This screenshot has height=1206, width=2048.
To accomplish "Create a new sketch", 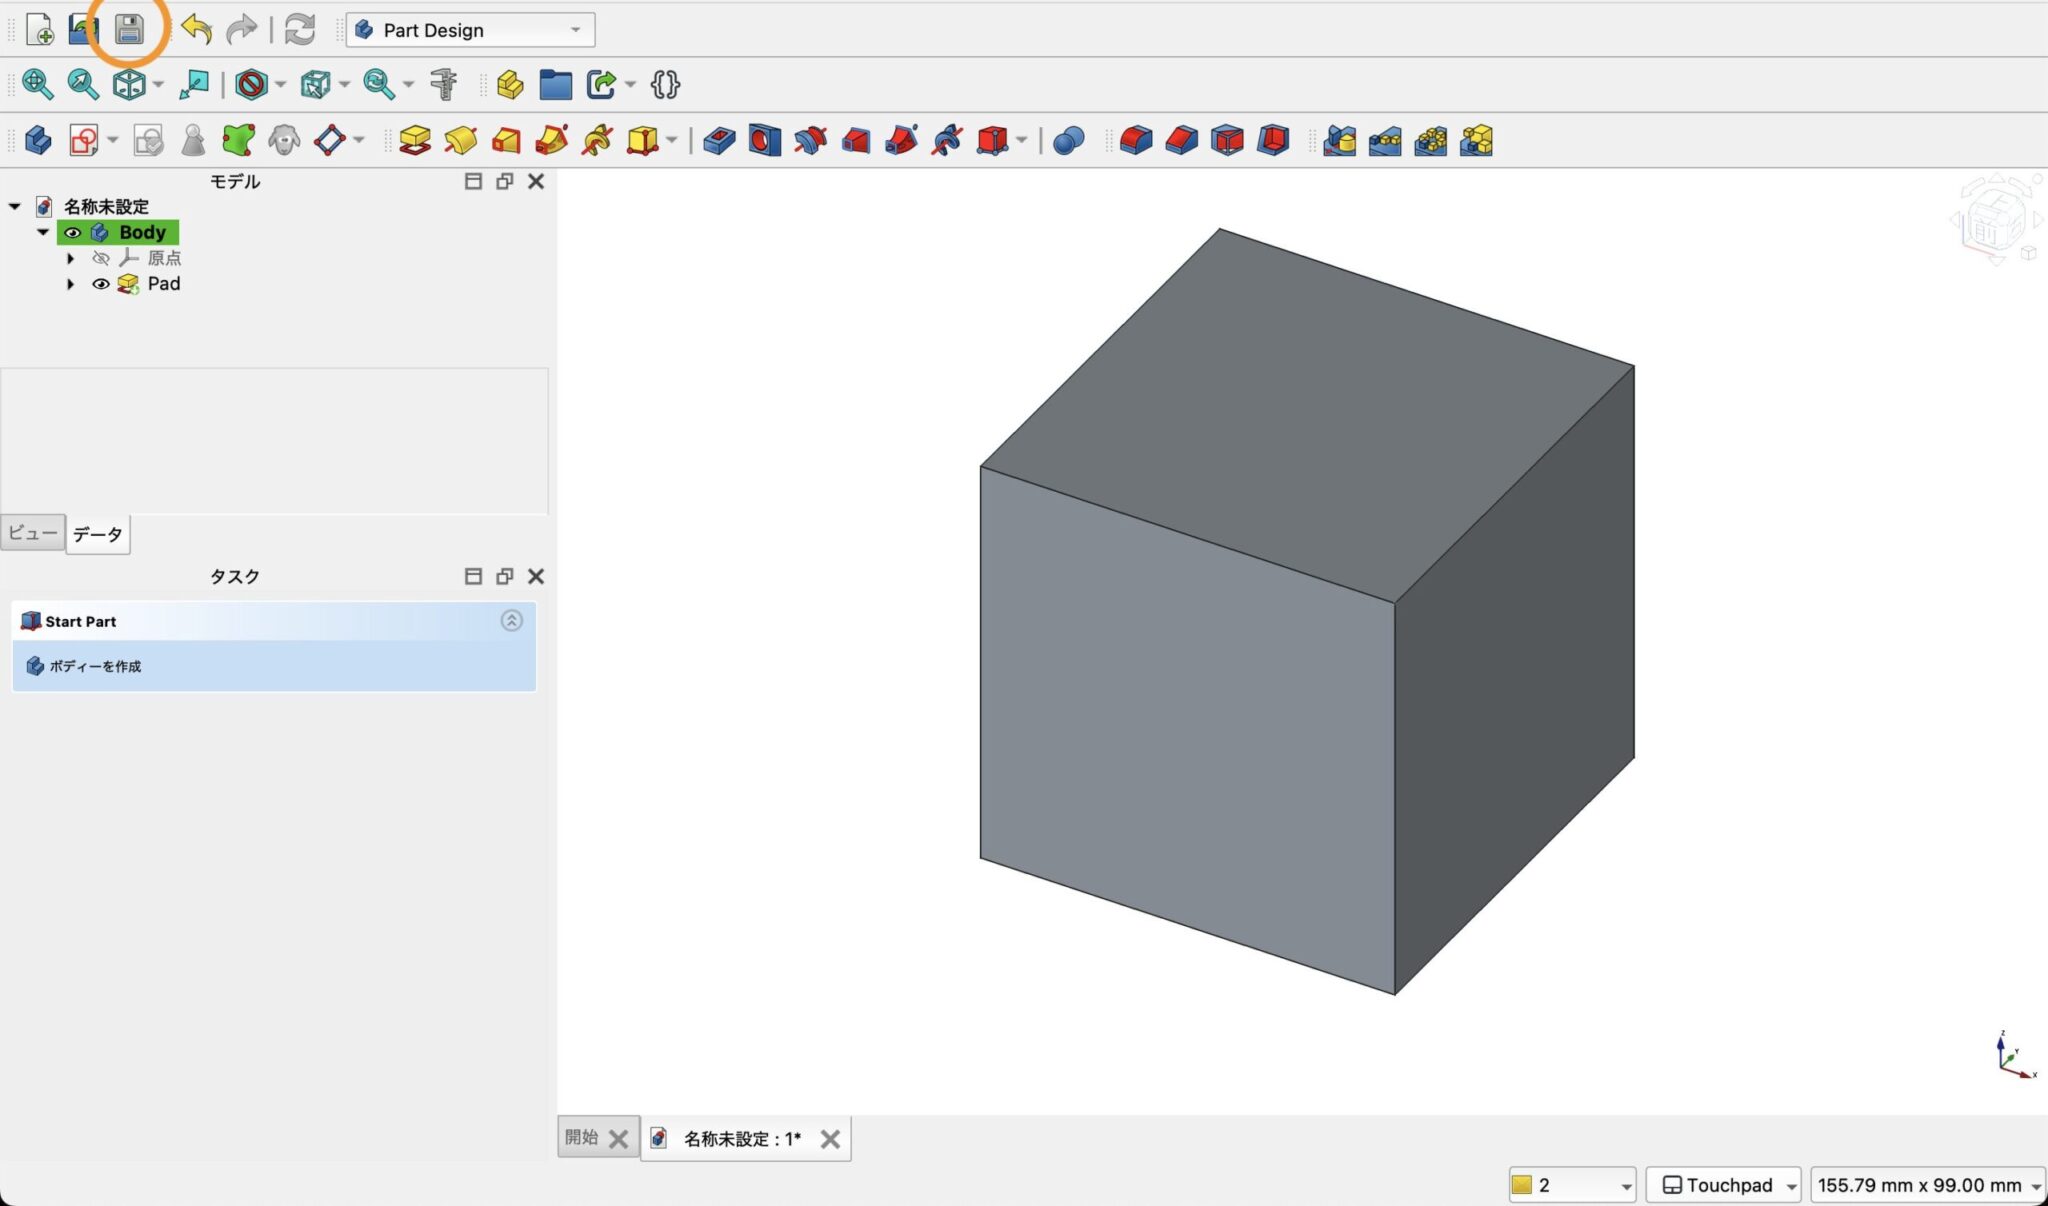I will coord(83,140).
